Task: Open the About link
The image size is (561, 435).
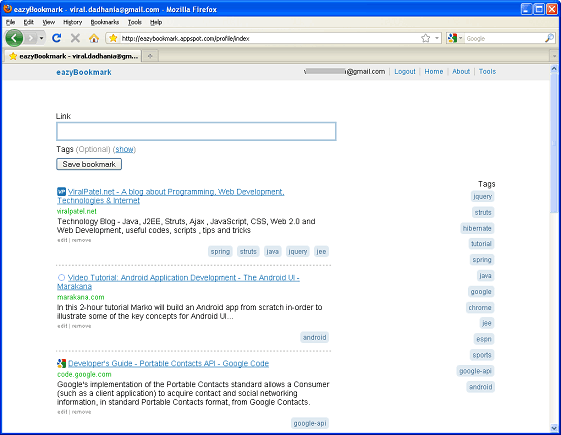Action: click(461, 72)
